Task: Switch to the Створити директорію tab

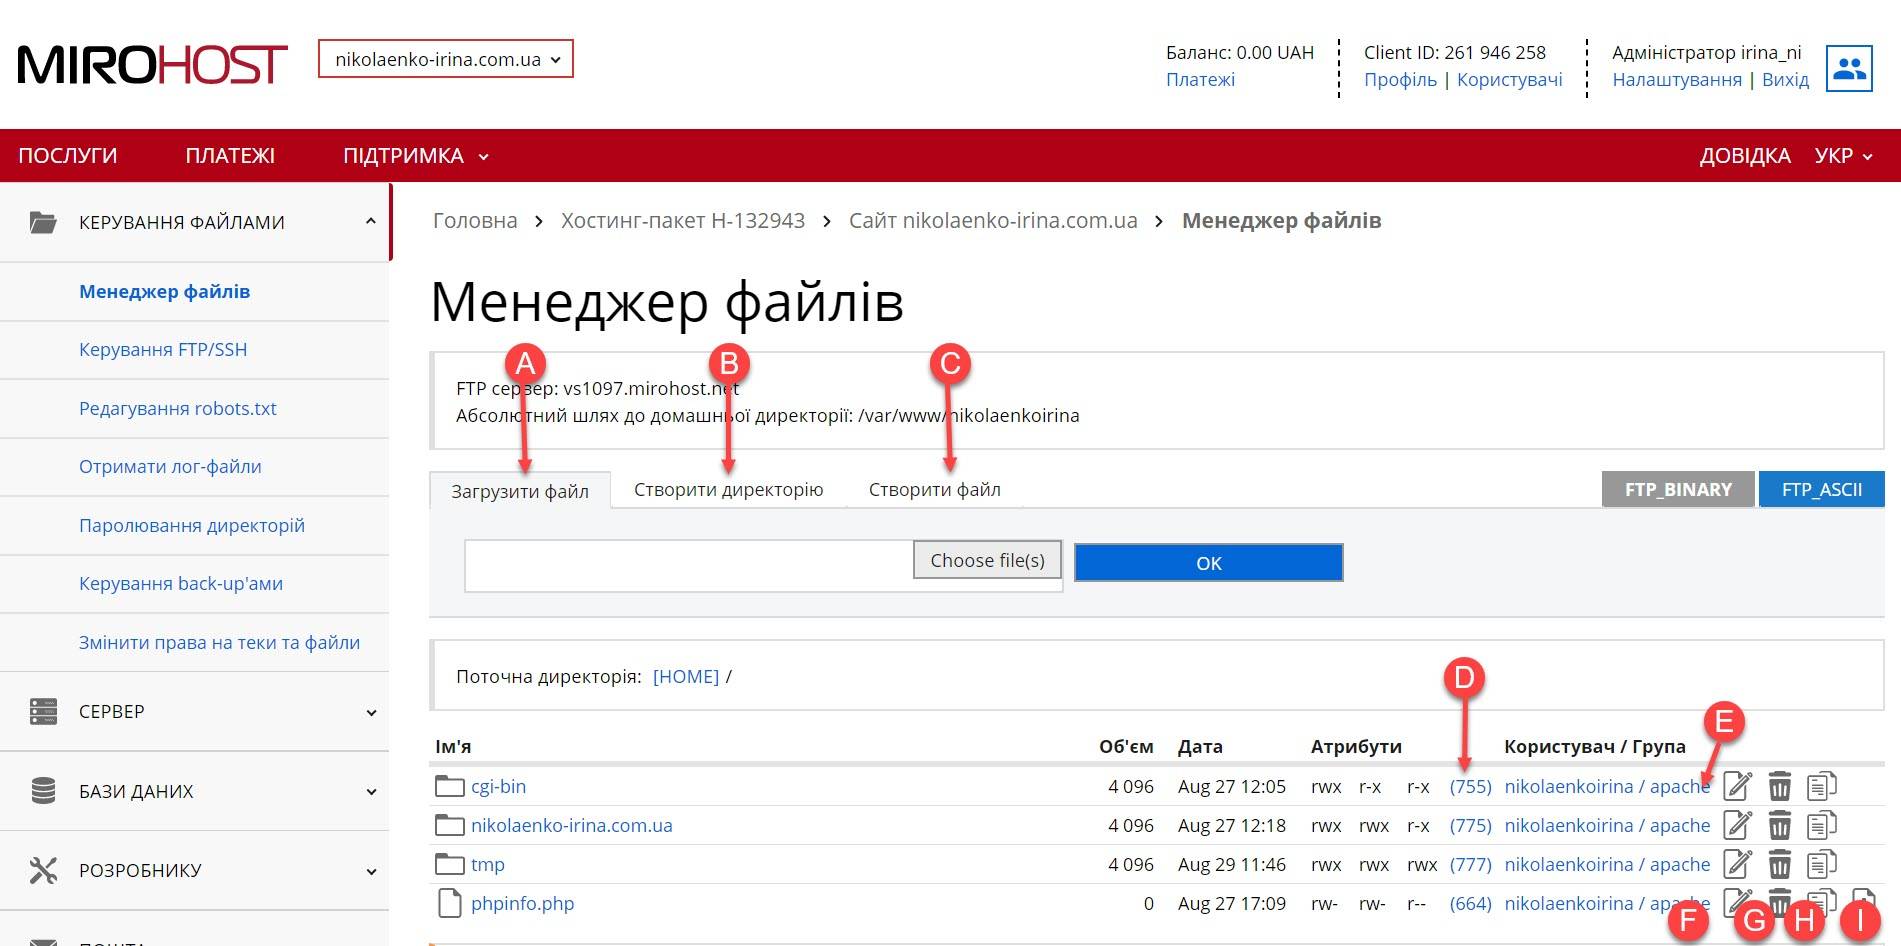Action: (729, 489)
